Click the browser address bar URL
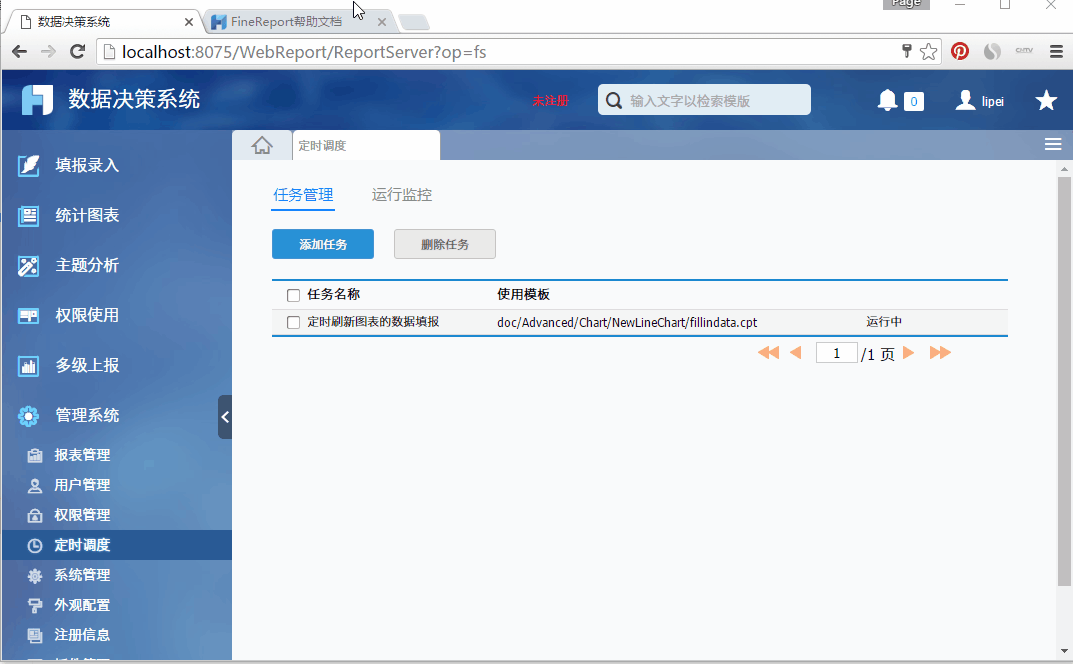1073x664 pixels. click(304, 52)
